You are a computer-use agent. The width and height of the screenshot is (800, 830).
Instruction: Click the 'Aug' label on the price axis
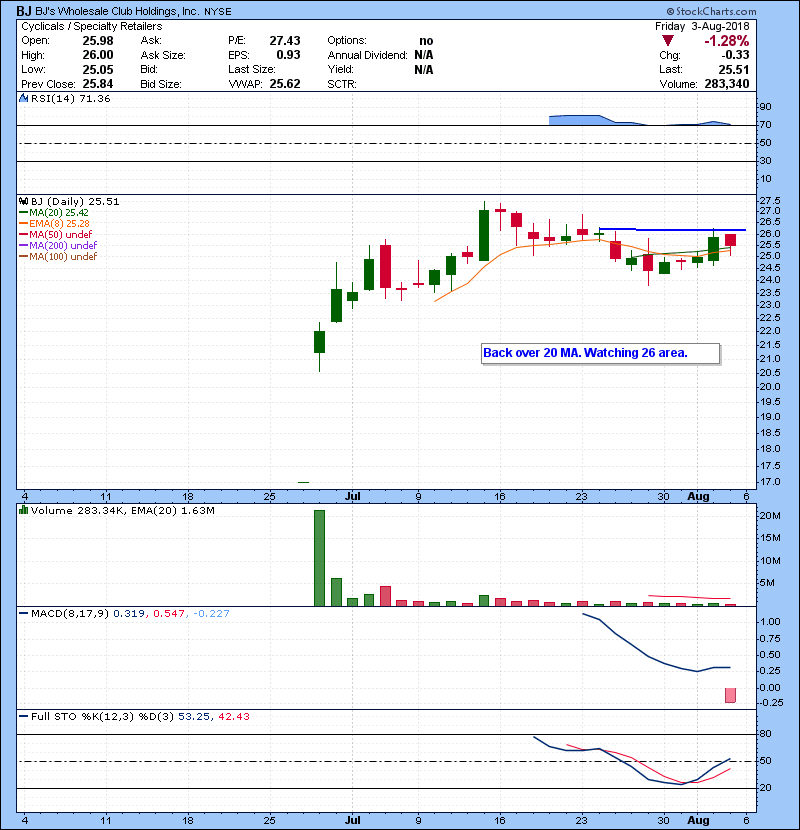tap(698, 496)
